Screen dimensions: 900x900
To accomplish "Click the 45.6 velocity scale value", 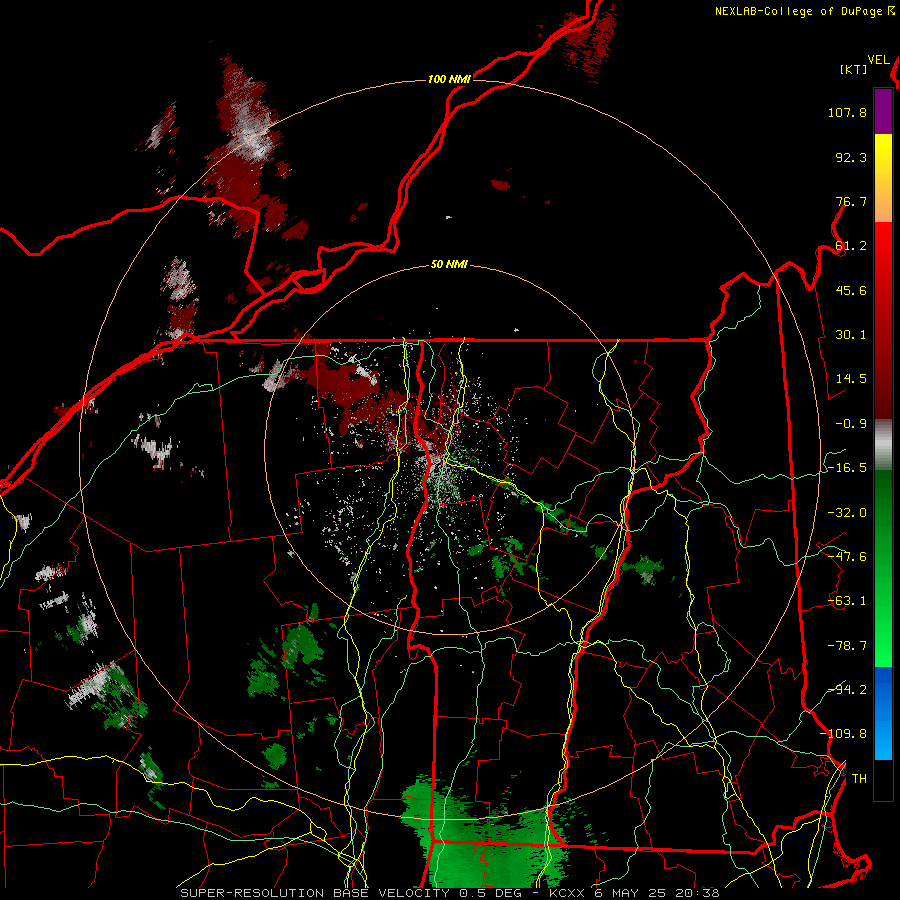I will (x=851, y=290).
